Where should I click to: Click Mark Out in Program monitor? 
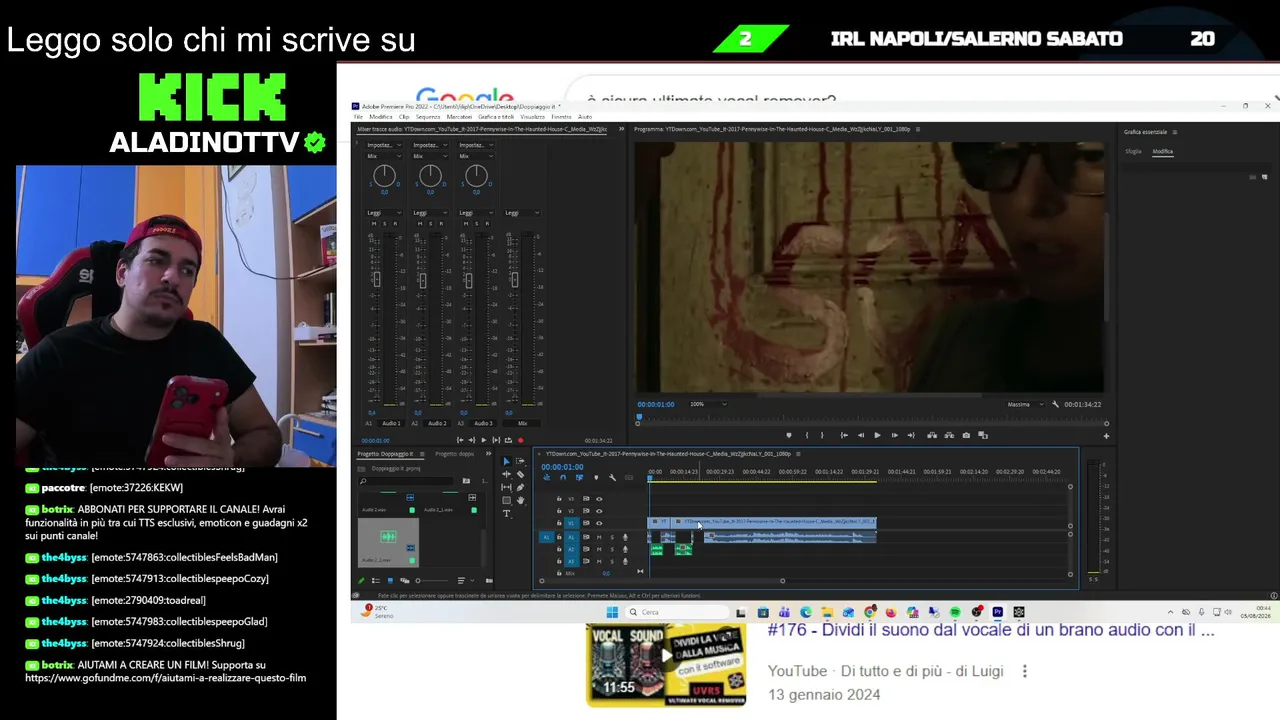tap(822, 435)
